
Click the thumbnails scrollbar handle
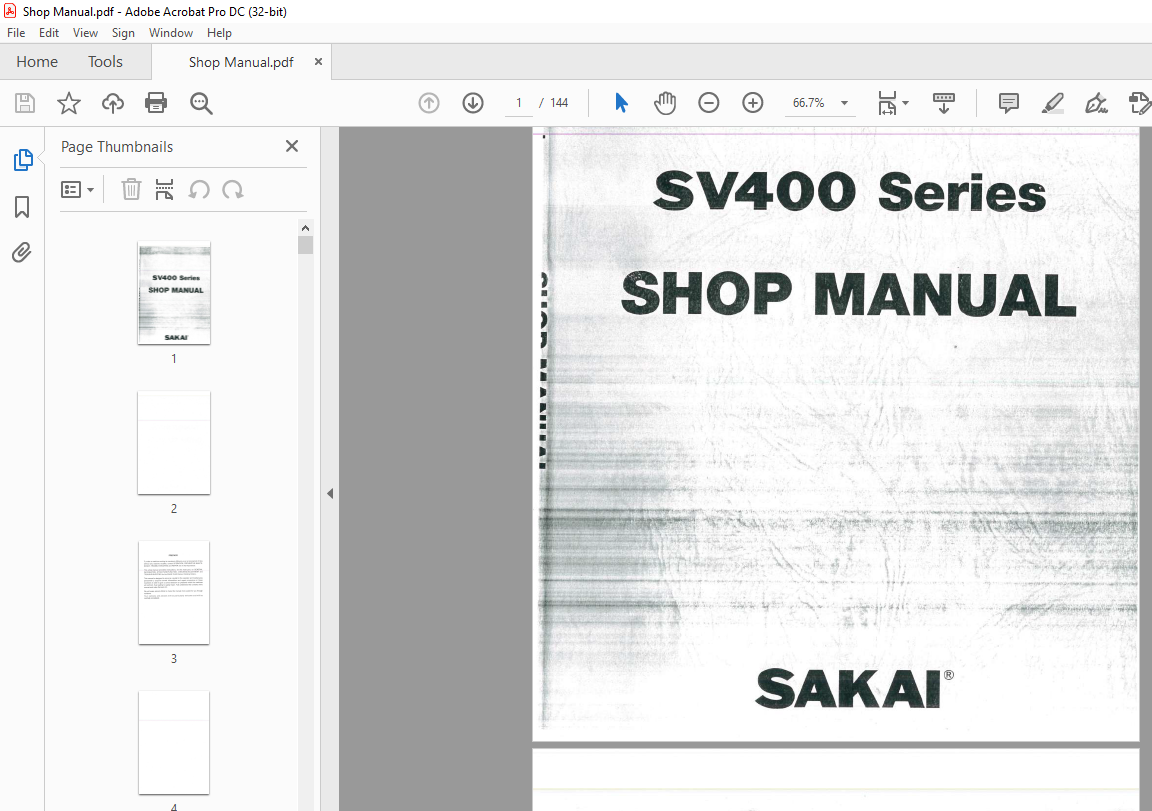click(306, 245)
